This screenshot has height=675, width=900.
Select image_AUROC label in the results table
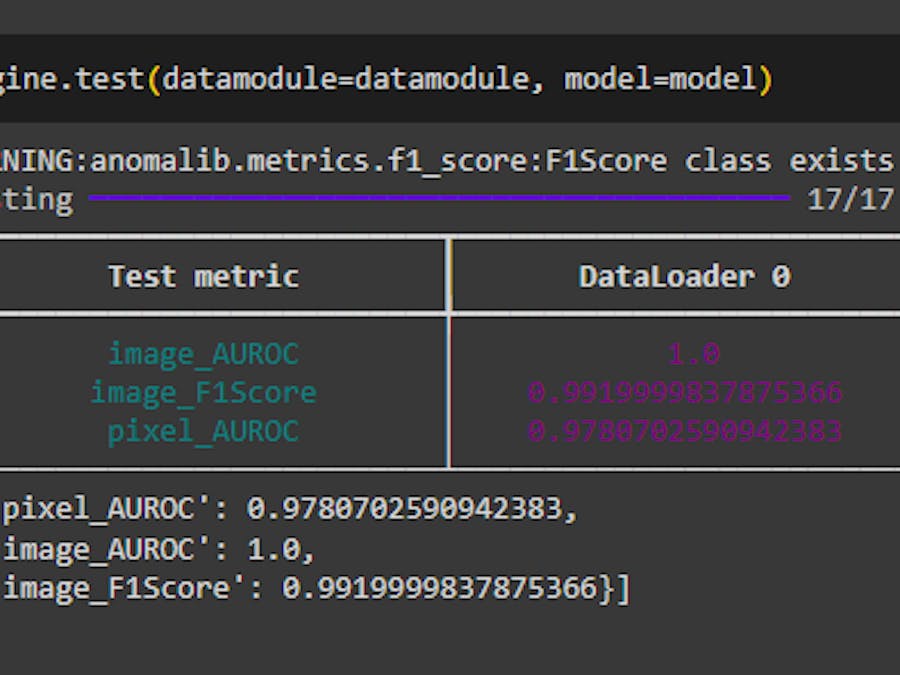203,353
